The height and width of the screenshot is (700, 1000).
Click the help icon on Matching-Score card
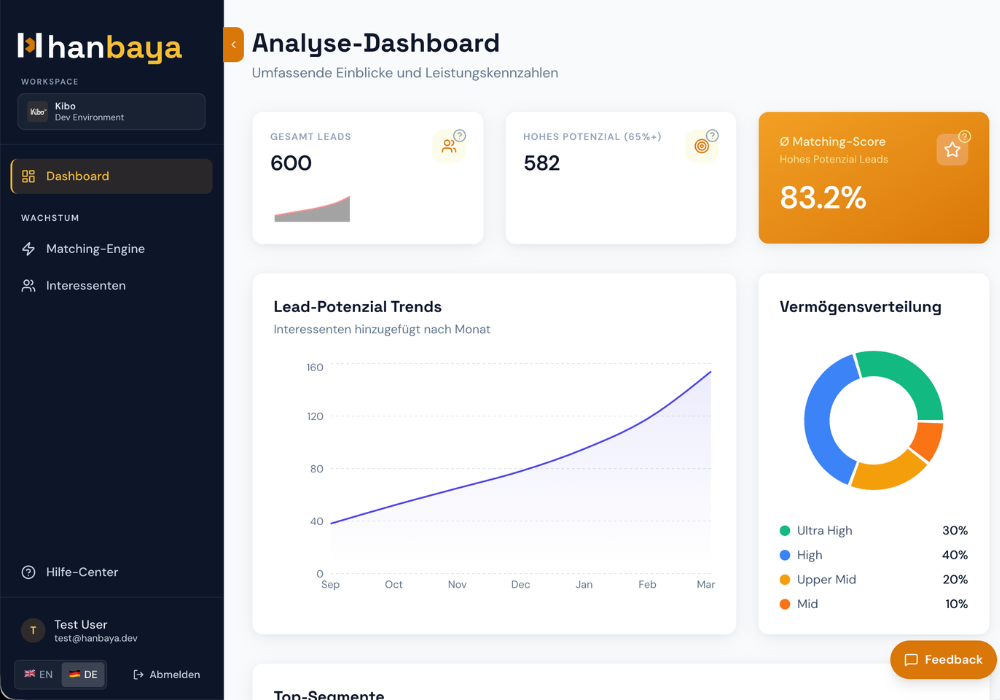point(965,136)
